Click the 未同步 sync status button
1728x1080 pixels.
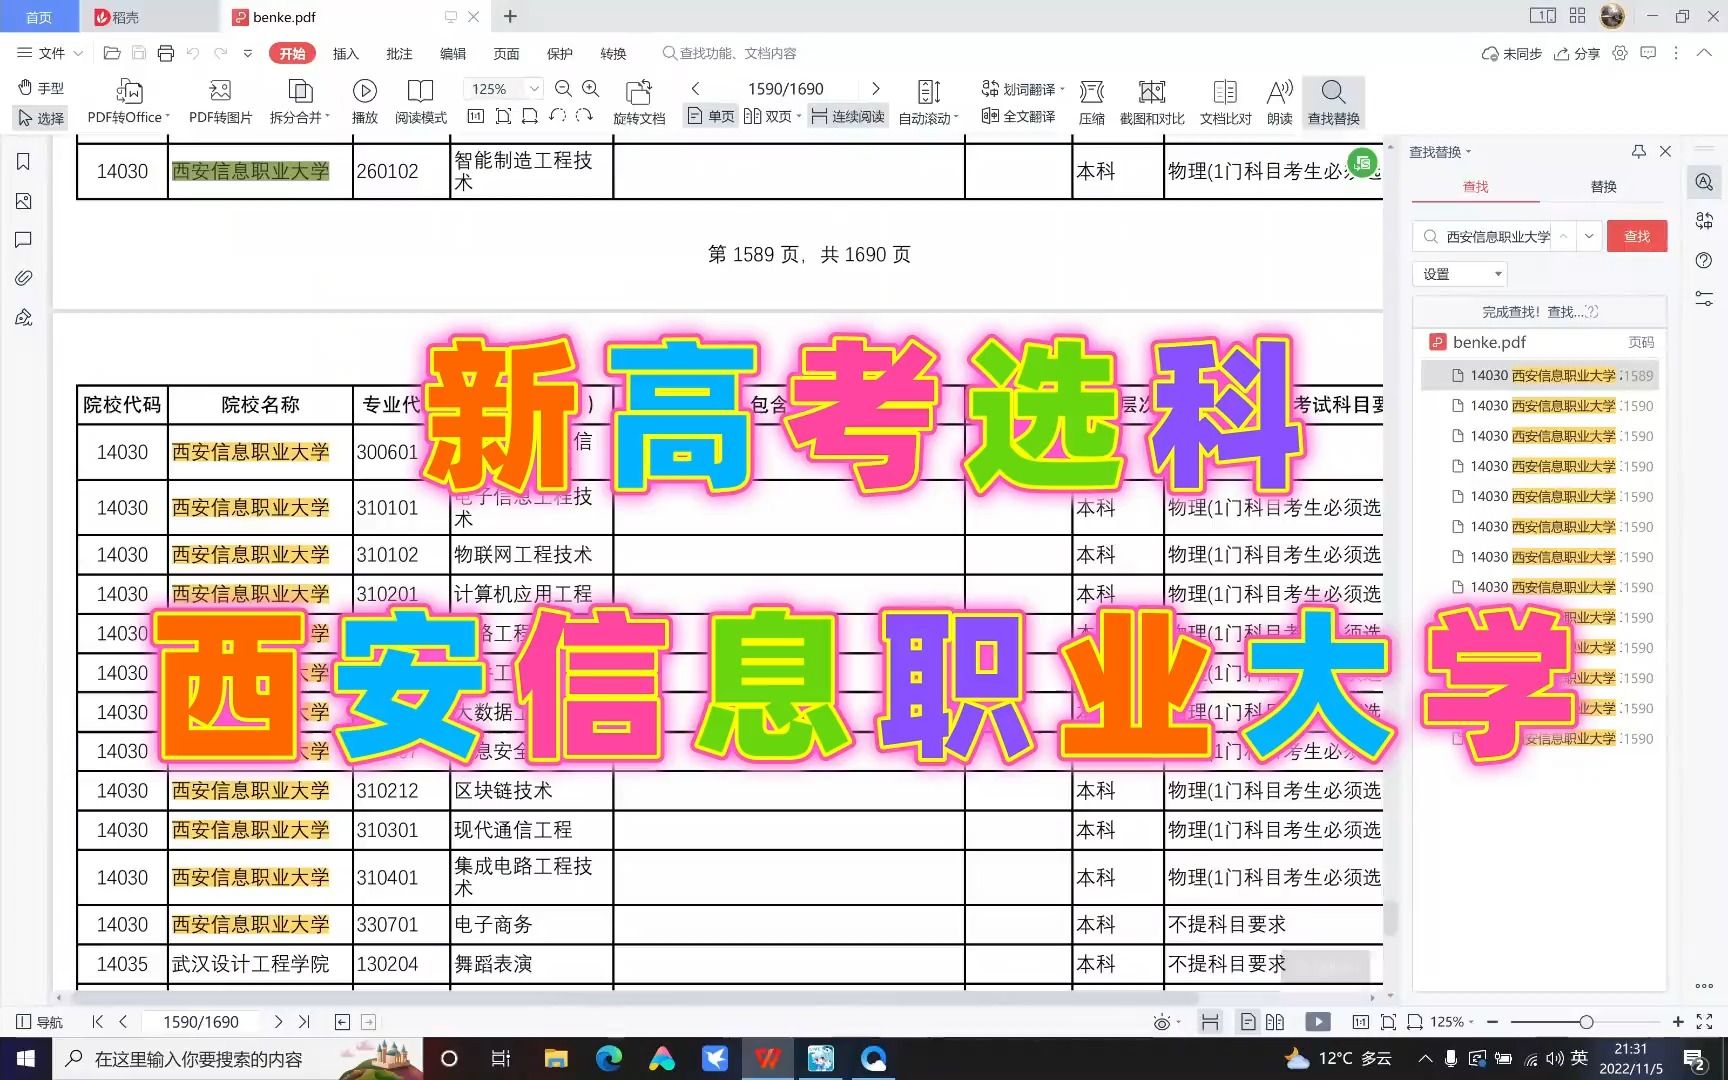point(1512,53)
